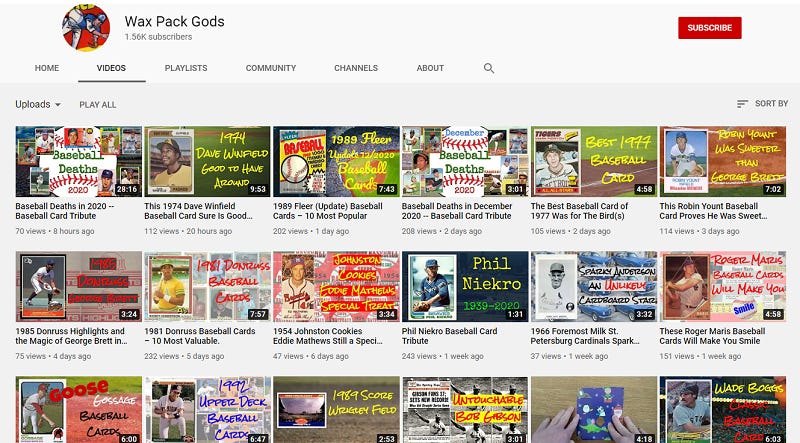This screenshot has width=800, height=443.
Task: Open title "1989 Fleer (Update) Baseball Cards"
Action: 328,211
